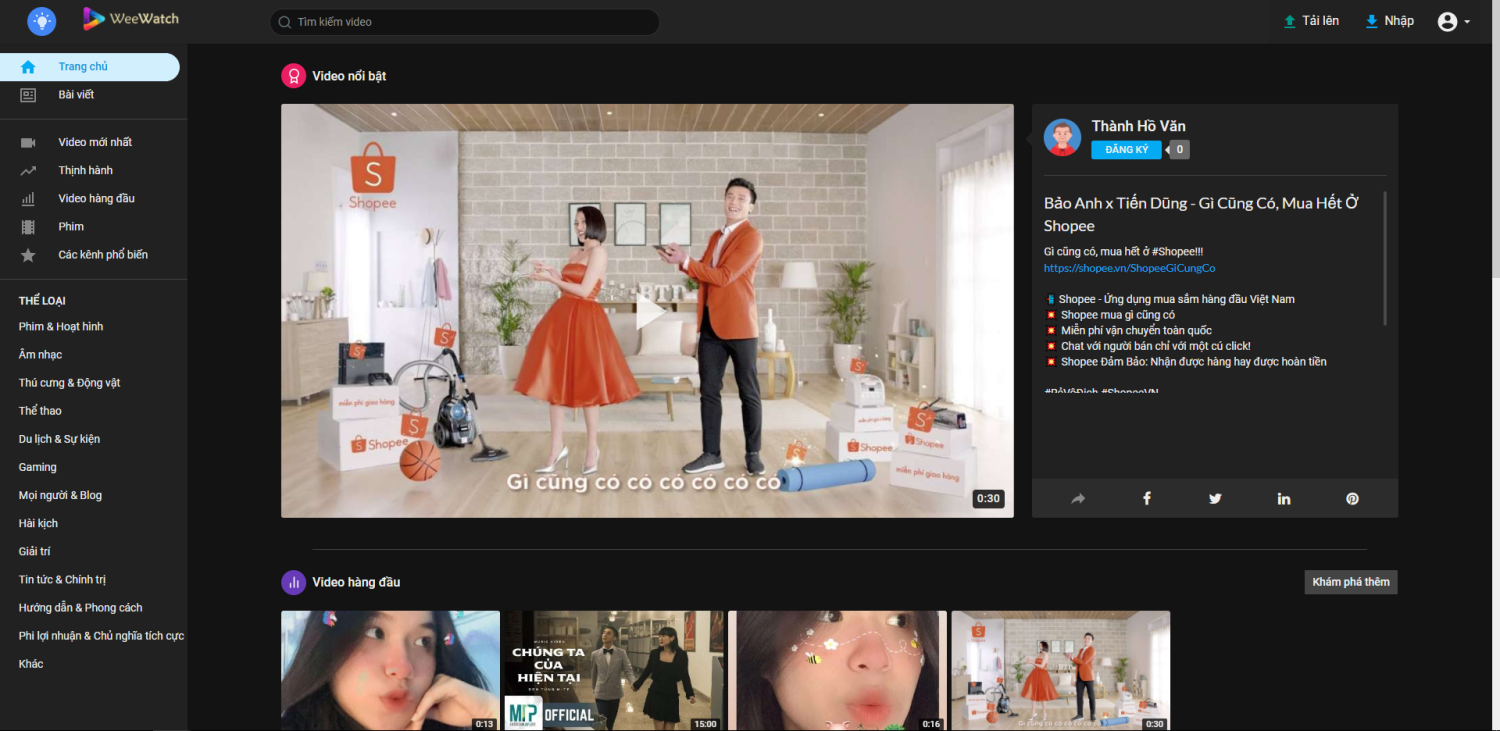Image resolution: width=1500 pixels, height=731 pixels.
Task: Toggle the light bulb theme switch
Action: (42, 20)
